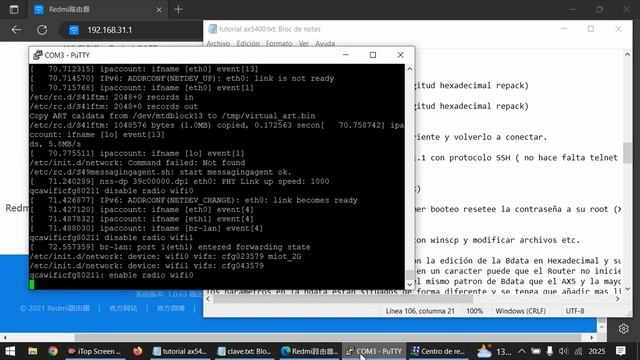640x360 pixels.
Task: Open the settings gear in Edge sidebar
Action: tap(623, 329)
